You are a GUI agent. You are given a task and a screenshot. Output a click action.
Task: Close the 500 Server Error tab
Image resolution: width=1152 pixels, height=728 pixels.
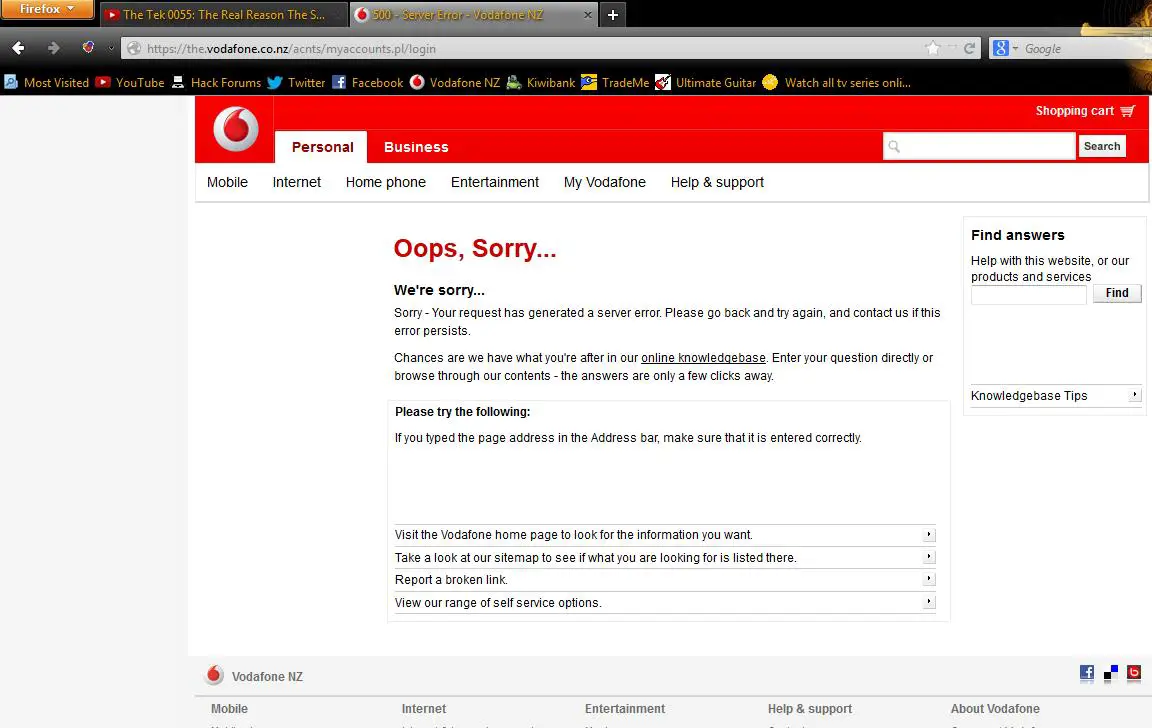click(588, 15)
